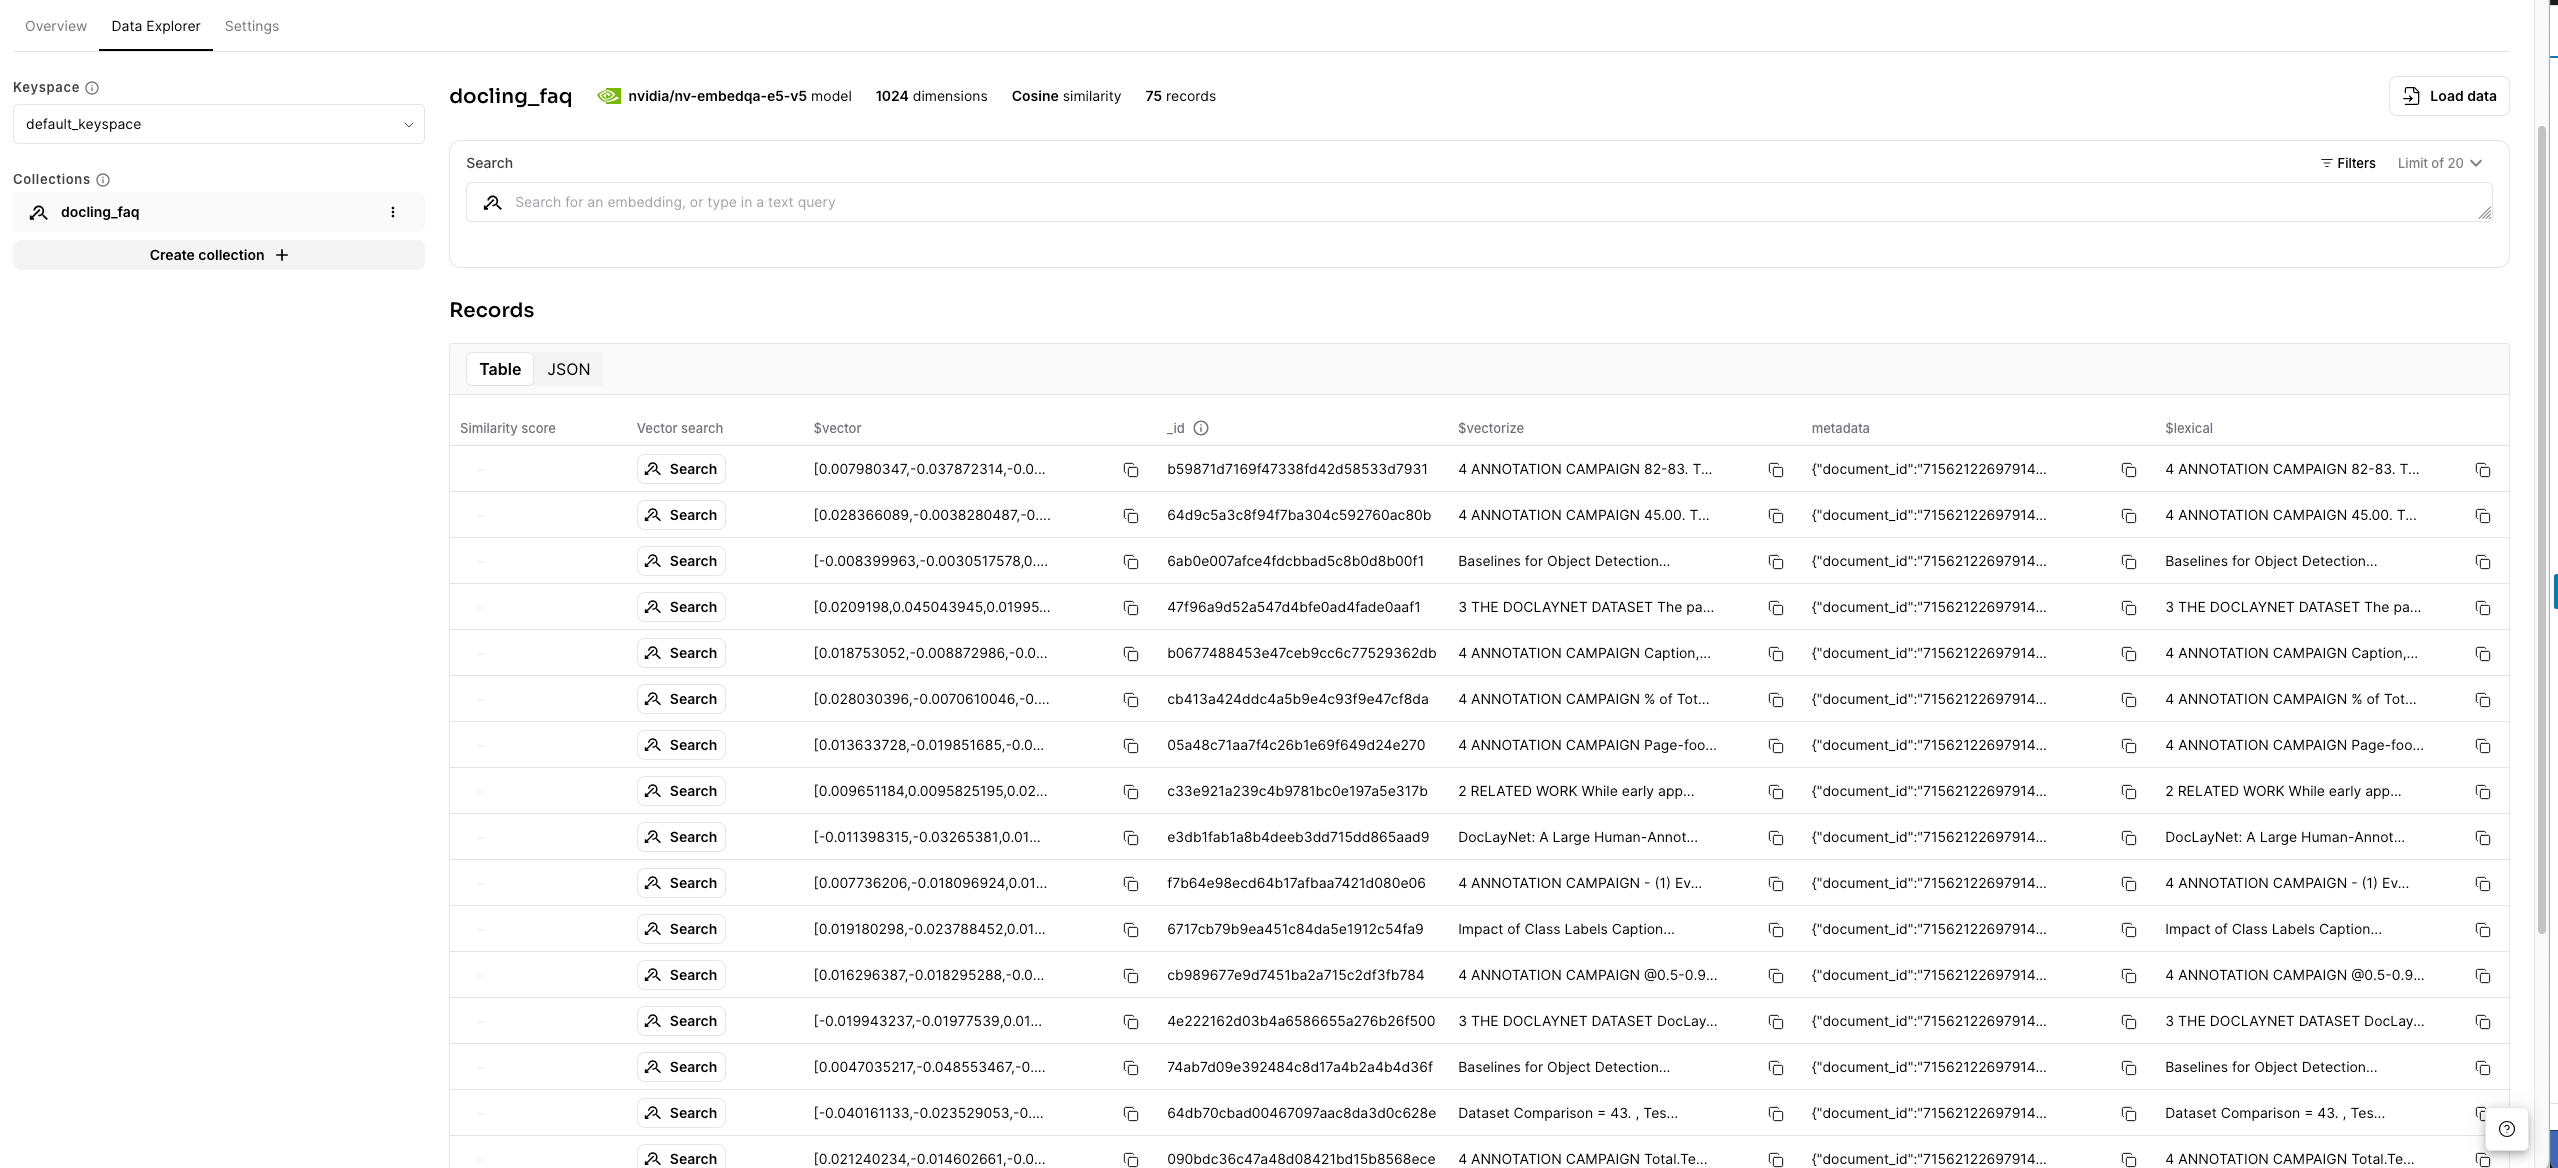
Task: Open the Limit of 20 dropdown
Action: coord(2439,163)
